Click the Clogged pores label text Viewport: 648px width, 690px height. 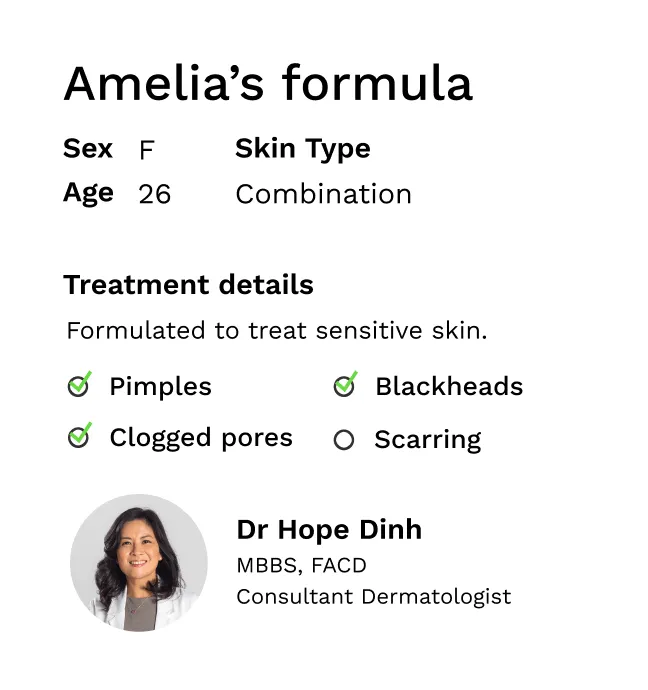click(x=201, y=438)
